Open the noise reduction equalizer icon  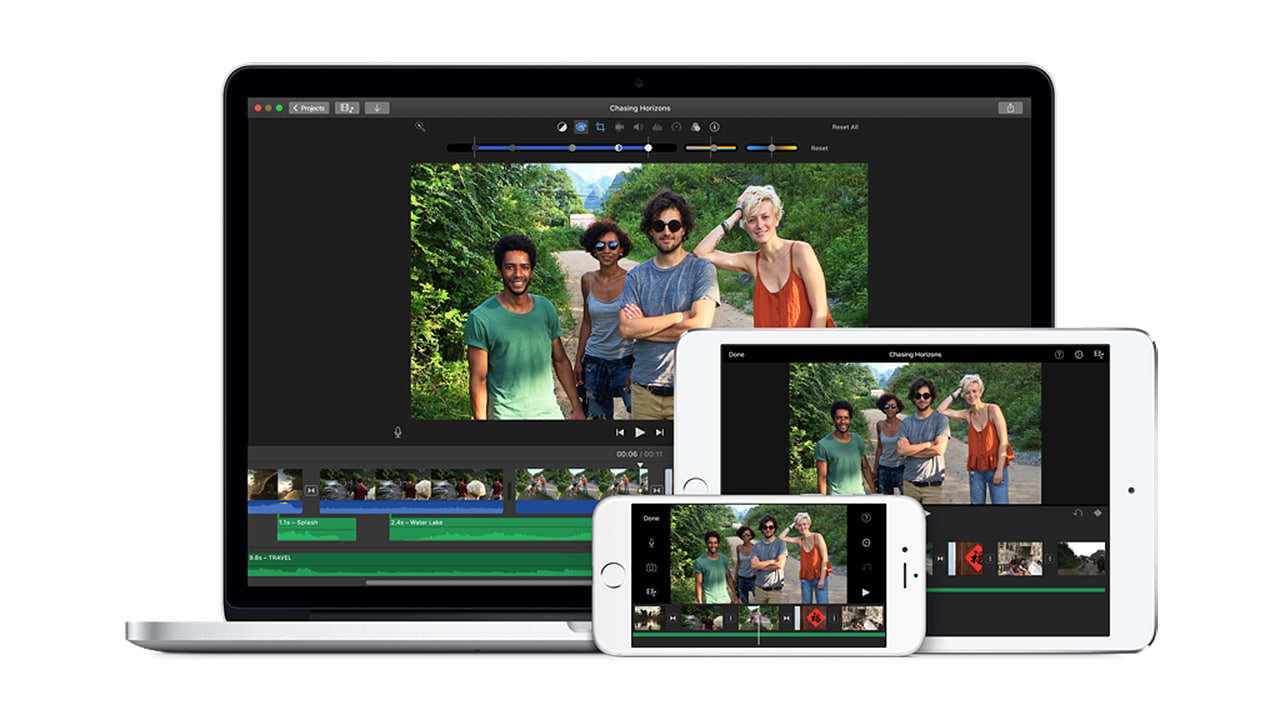coord(657,127)
